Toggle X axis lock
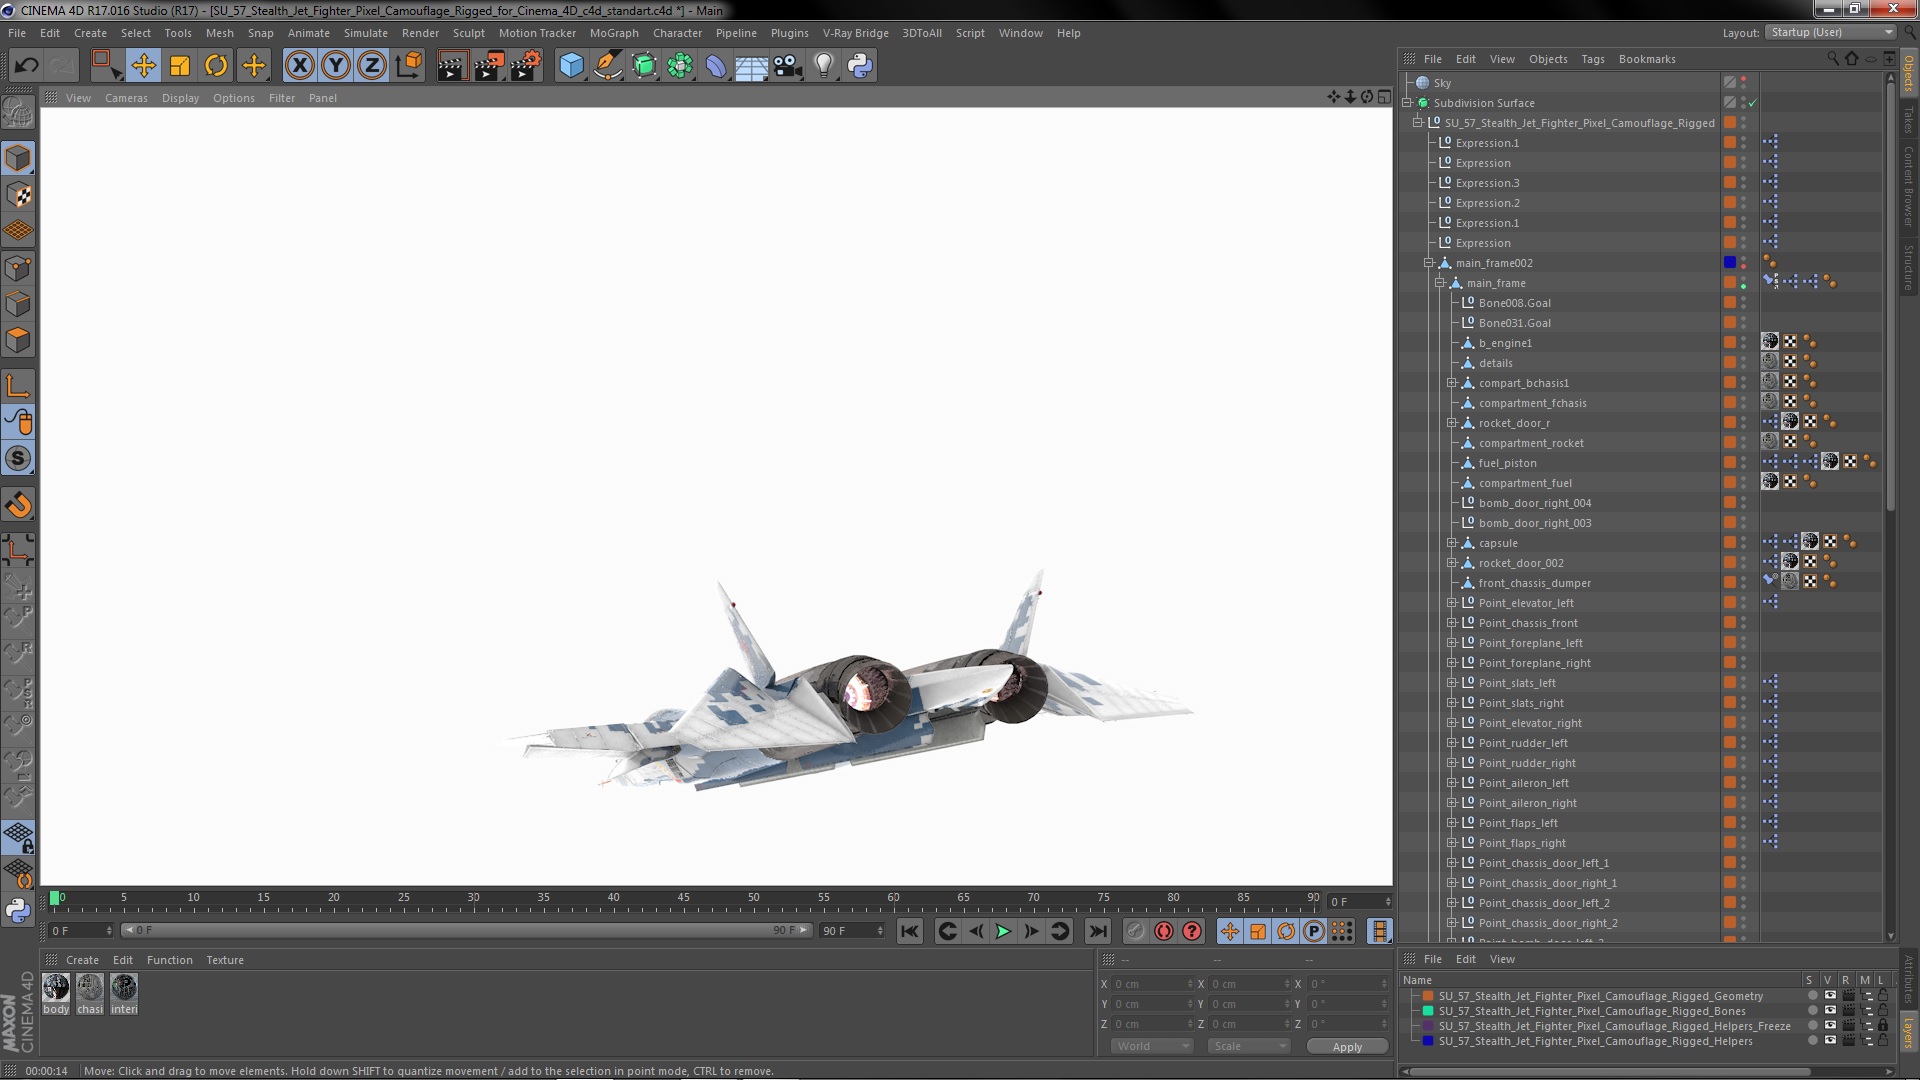The height and width of the screenshot is (1080, 1920). click(x=299, y=66)
